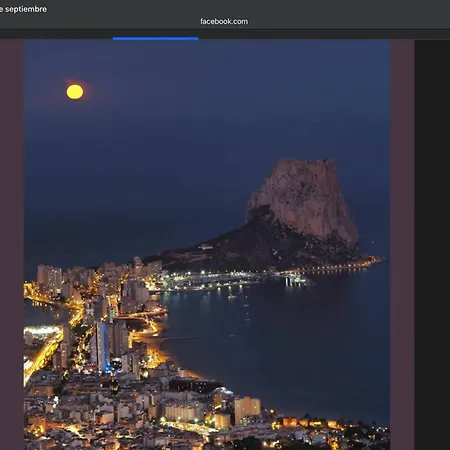
Task: Click the 'septiembre' title text
Action: 26,9
